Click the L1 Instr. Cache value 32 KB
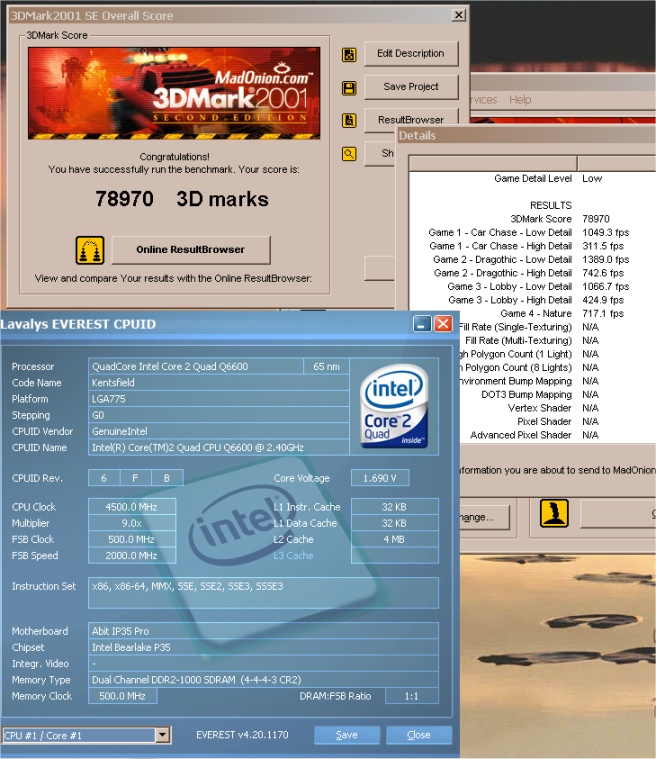 click(395, 507)
